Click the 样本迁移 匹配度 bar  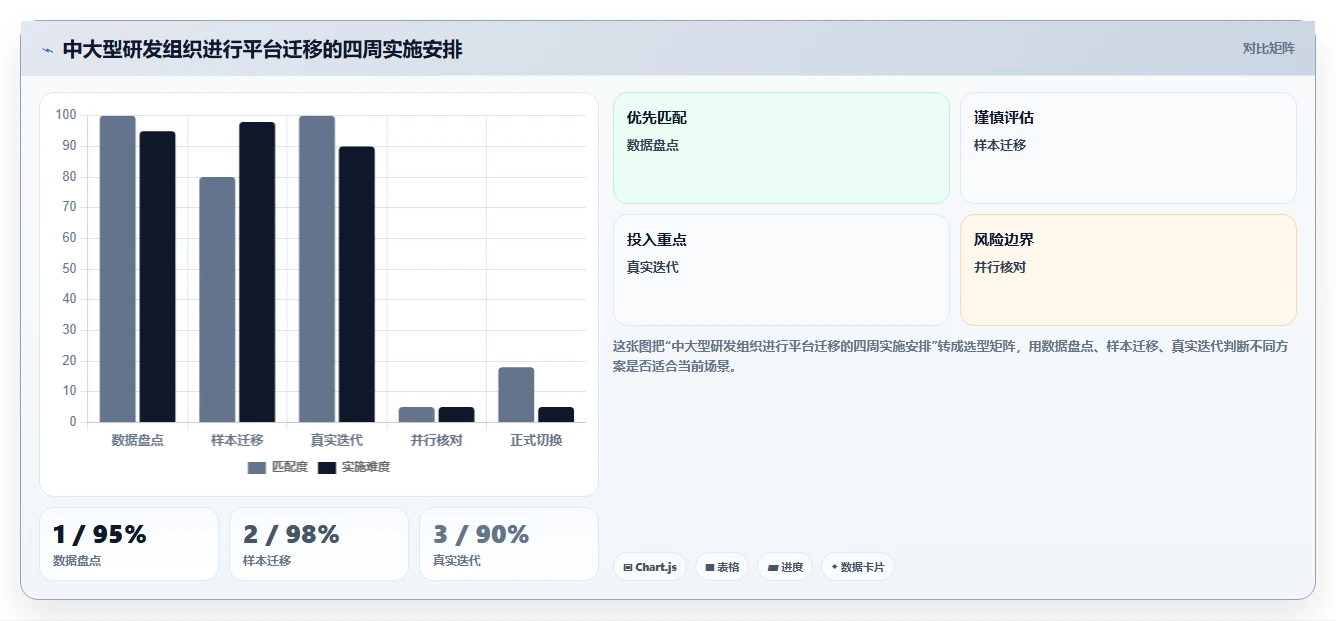217,300
